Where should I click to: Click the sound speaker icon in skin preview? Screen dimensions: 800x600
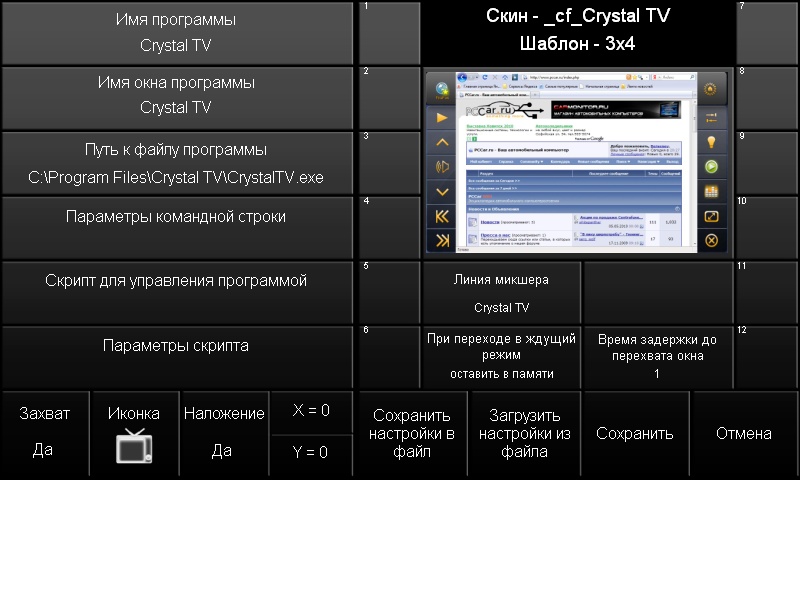pyautogui.click(x=442, y=167)
